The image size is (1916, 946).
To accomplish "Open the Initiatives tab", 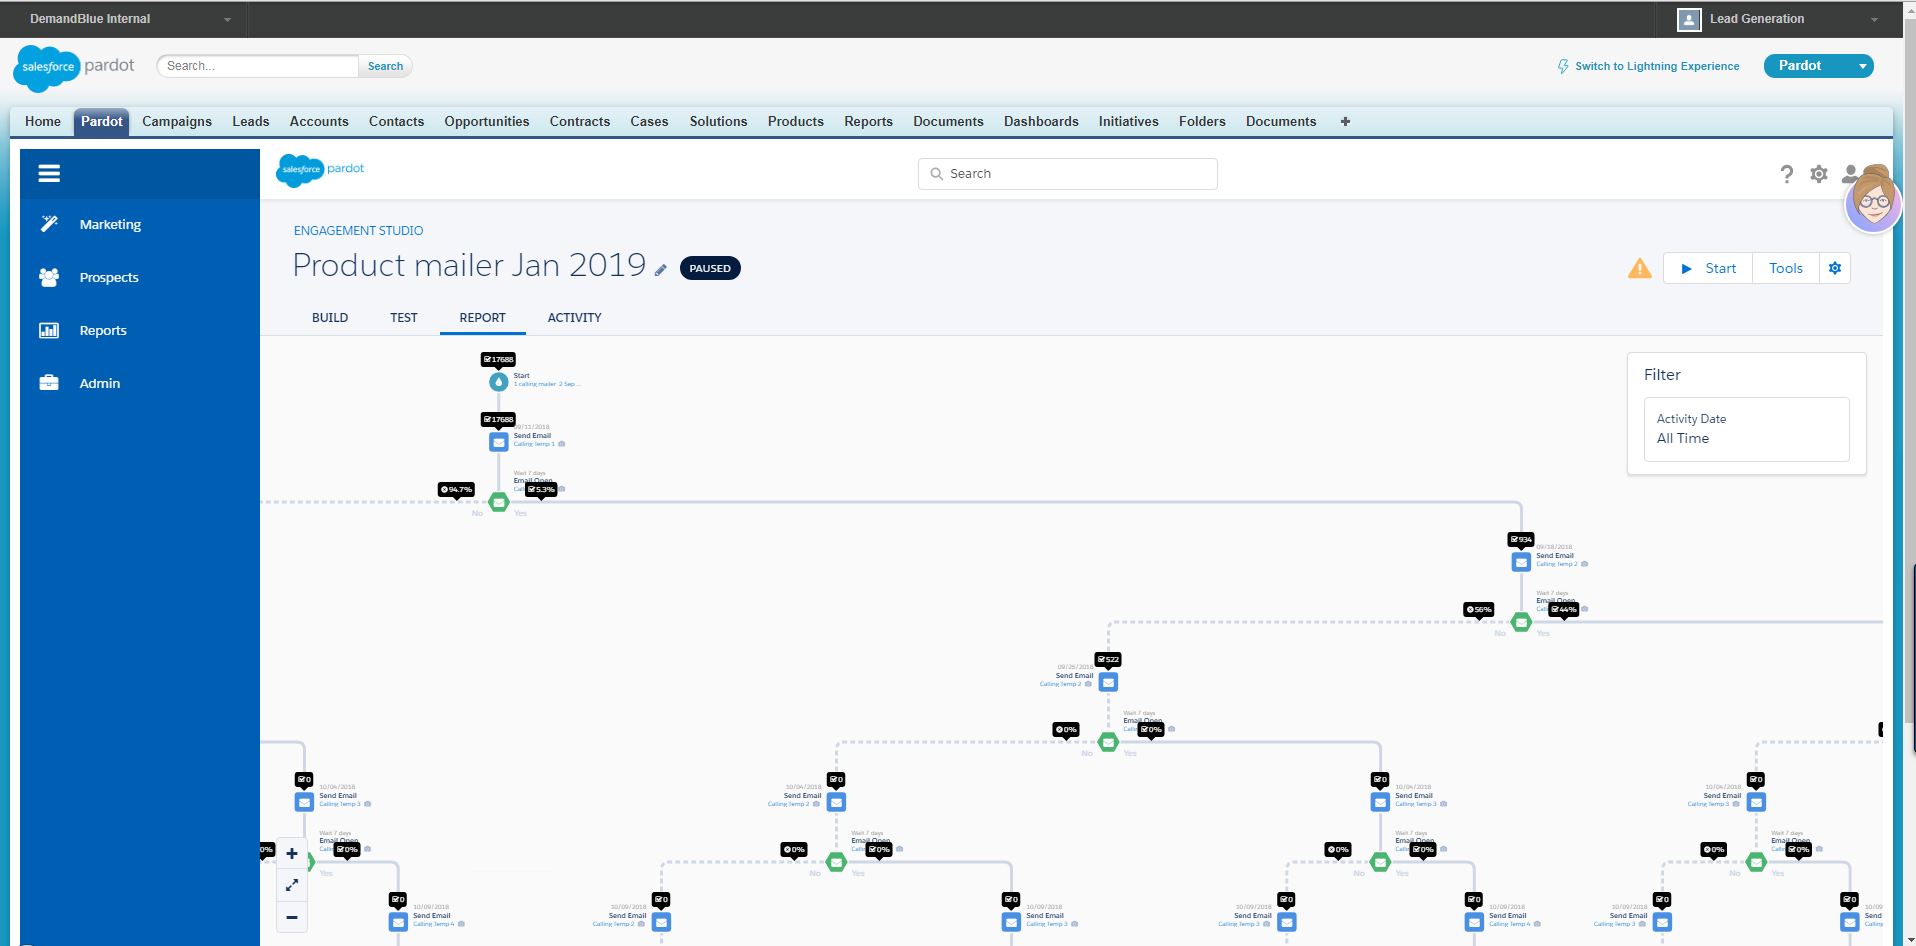I will pyautogui.click(x=1129, y=121).
